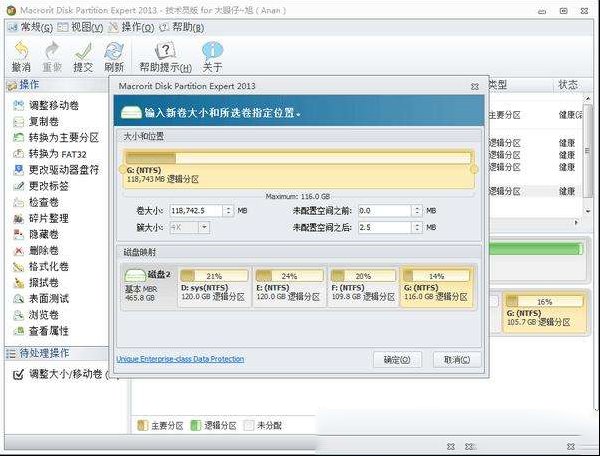The height and width of the screenshot is (456, 600).
Task: Click the 确定(O) OK button
Action: click(x=397, y=360)
